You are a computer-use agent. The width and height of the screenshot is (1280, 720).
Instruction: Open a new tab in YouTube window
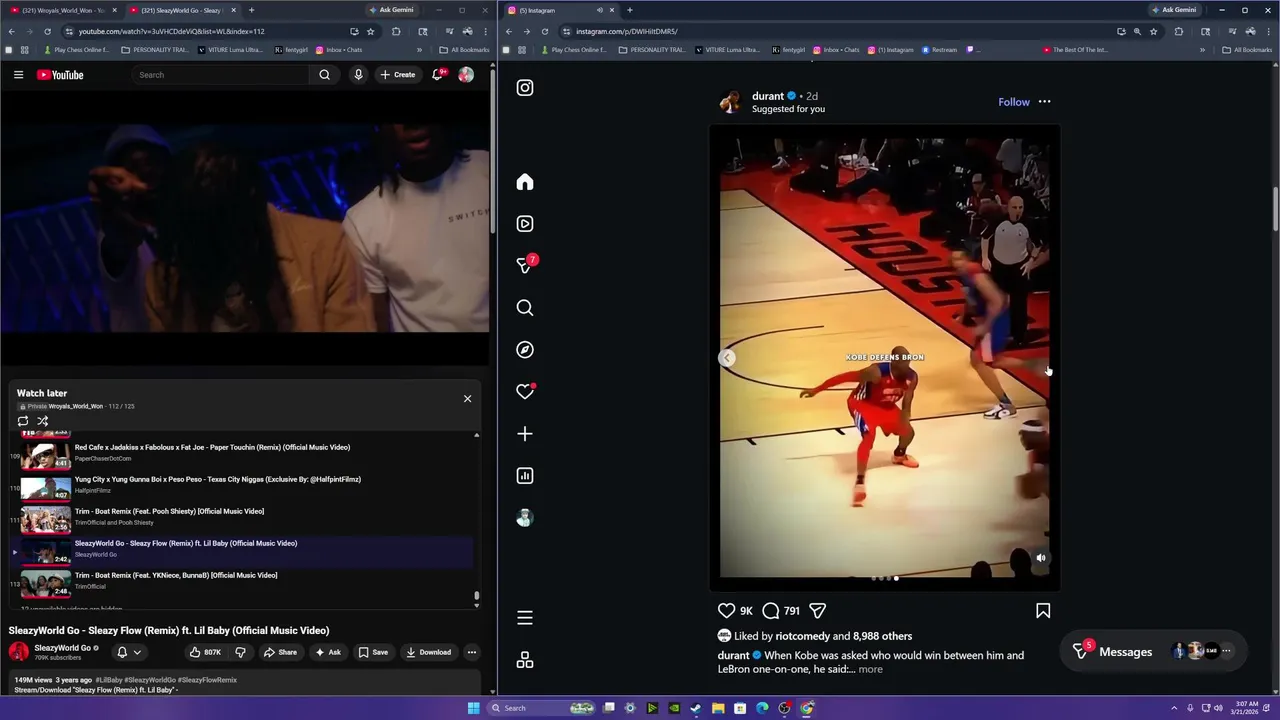251,10
